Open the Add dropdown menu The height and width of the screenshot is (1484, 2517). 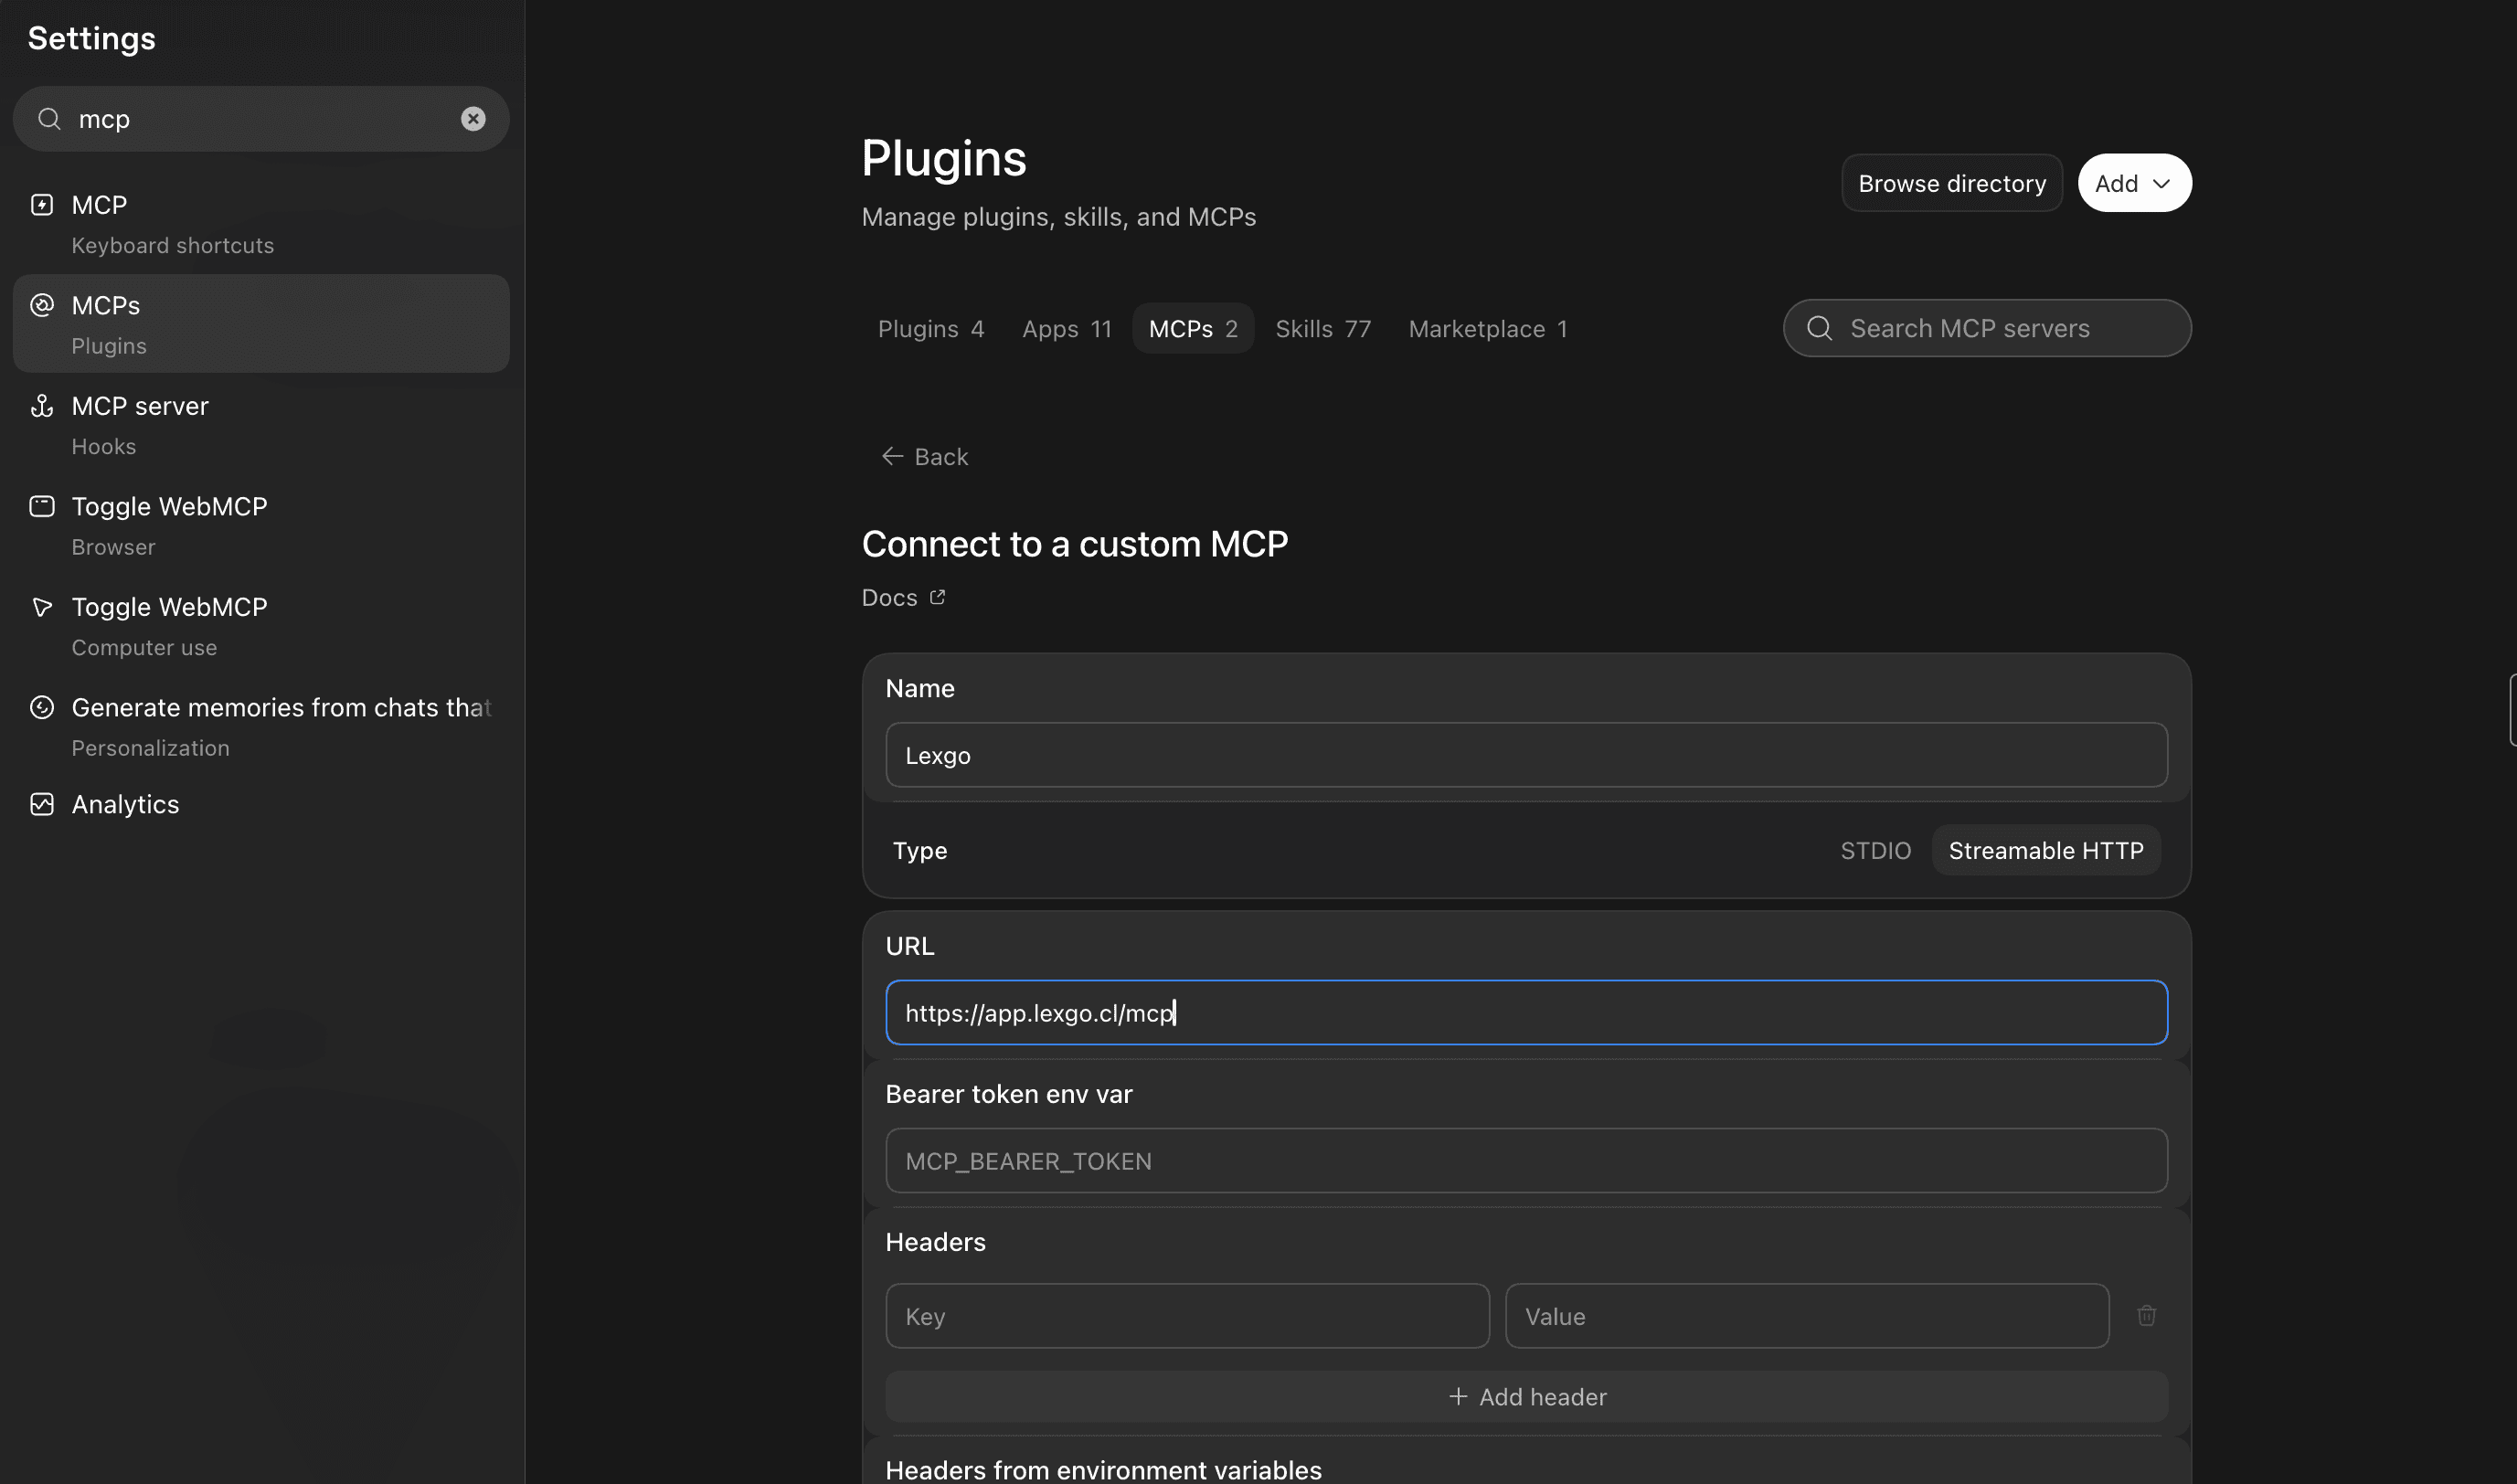[2134, 183]
